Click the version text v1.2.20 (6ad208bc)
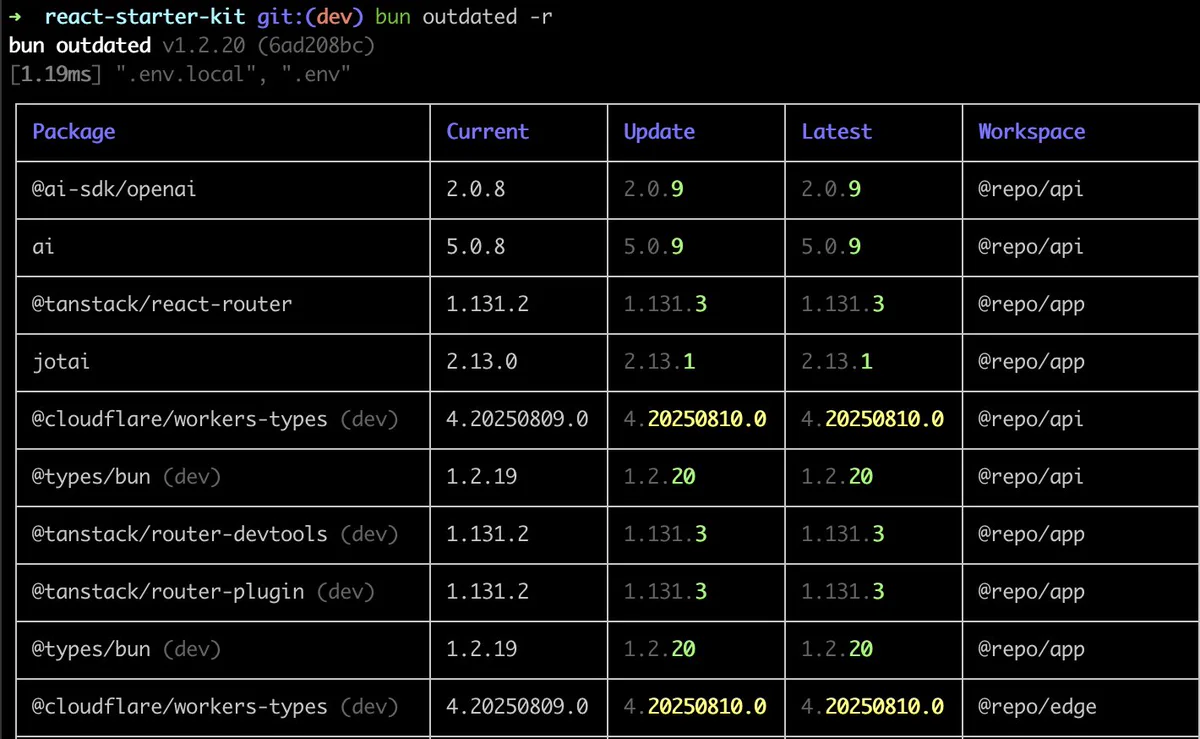The height and width of the screenshot is (739, 1200). 268,45
